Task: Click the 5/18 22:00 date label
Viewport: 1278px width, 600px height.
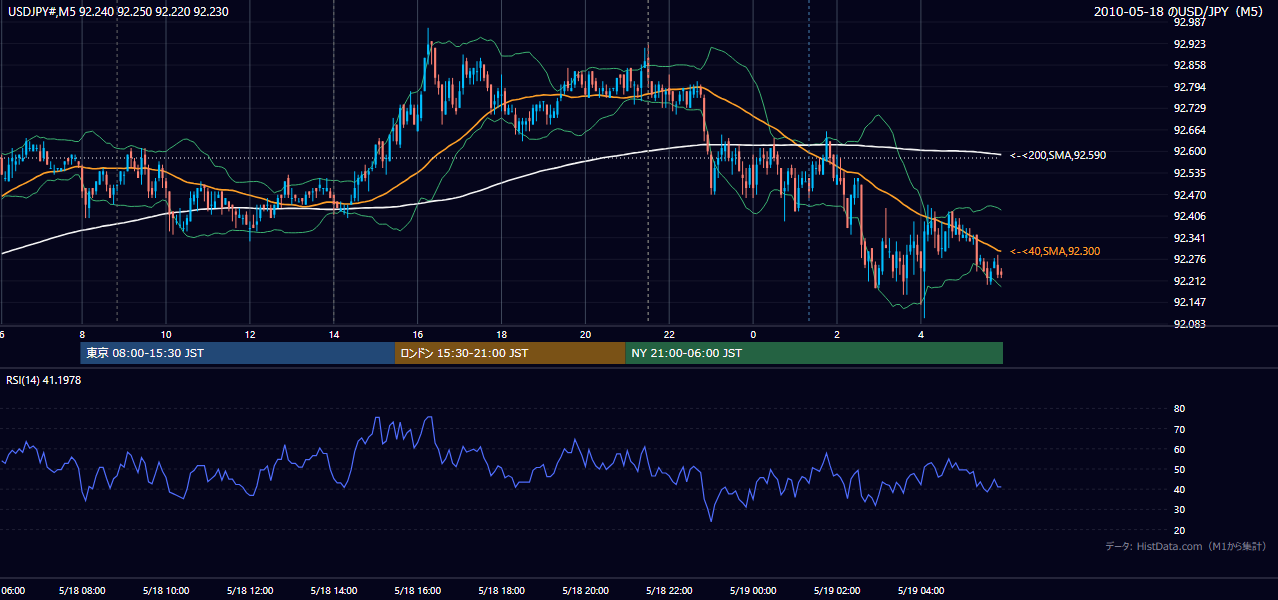Action: tap(670, 590)
